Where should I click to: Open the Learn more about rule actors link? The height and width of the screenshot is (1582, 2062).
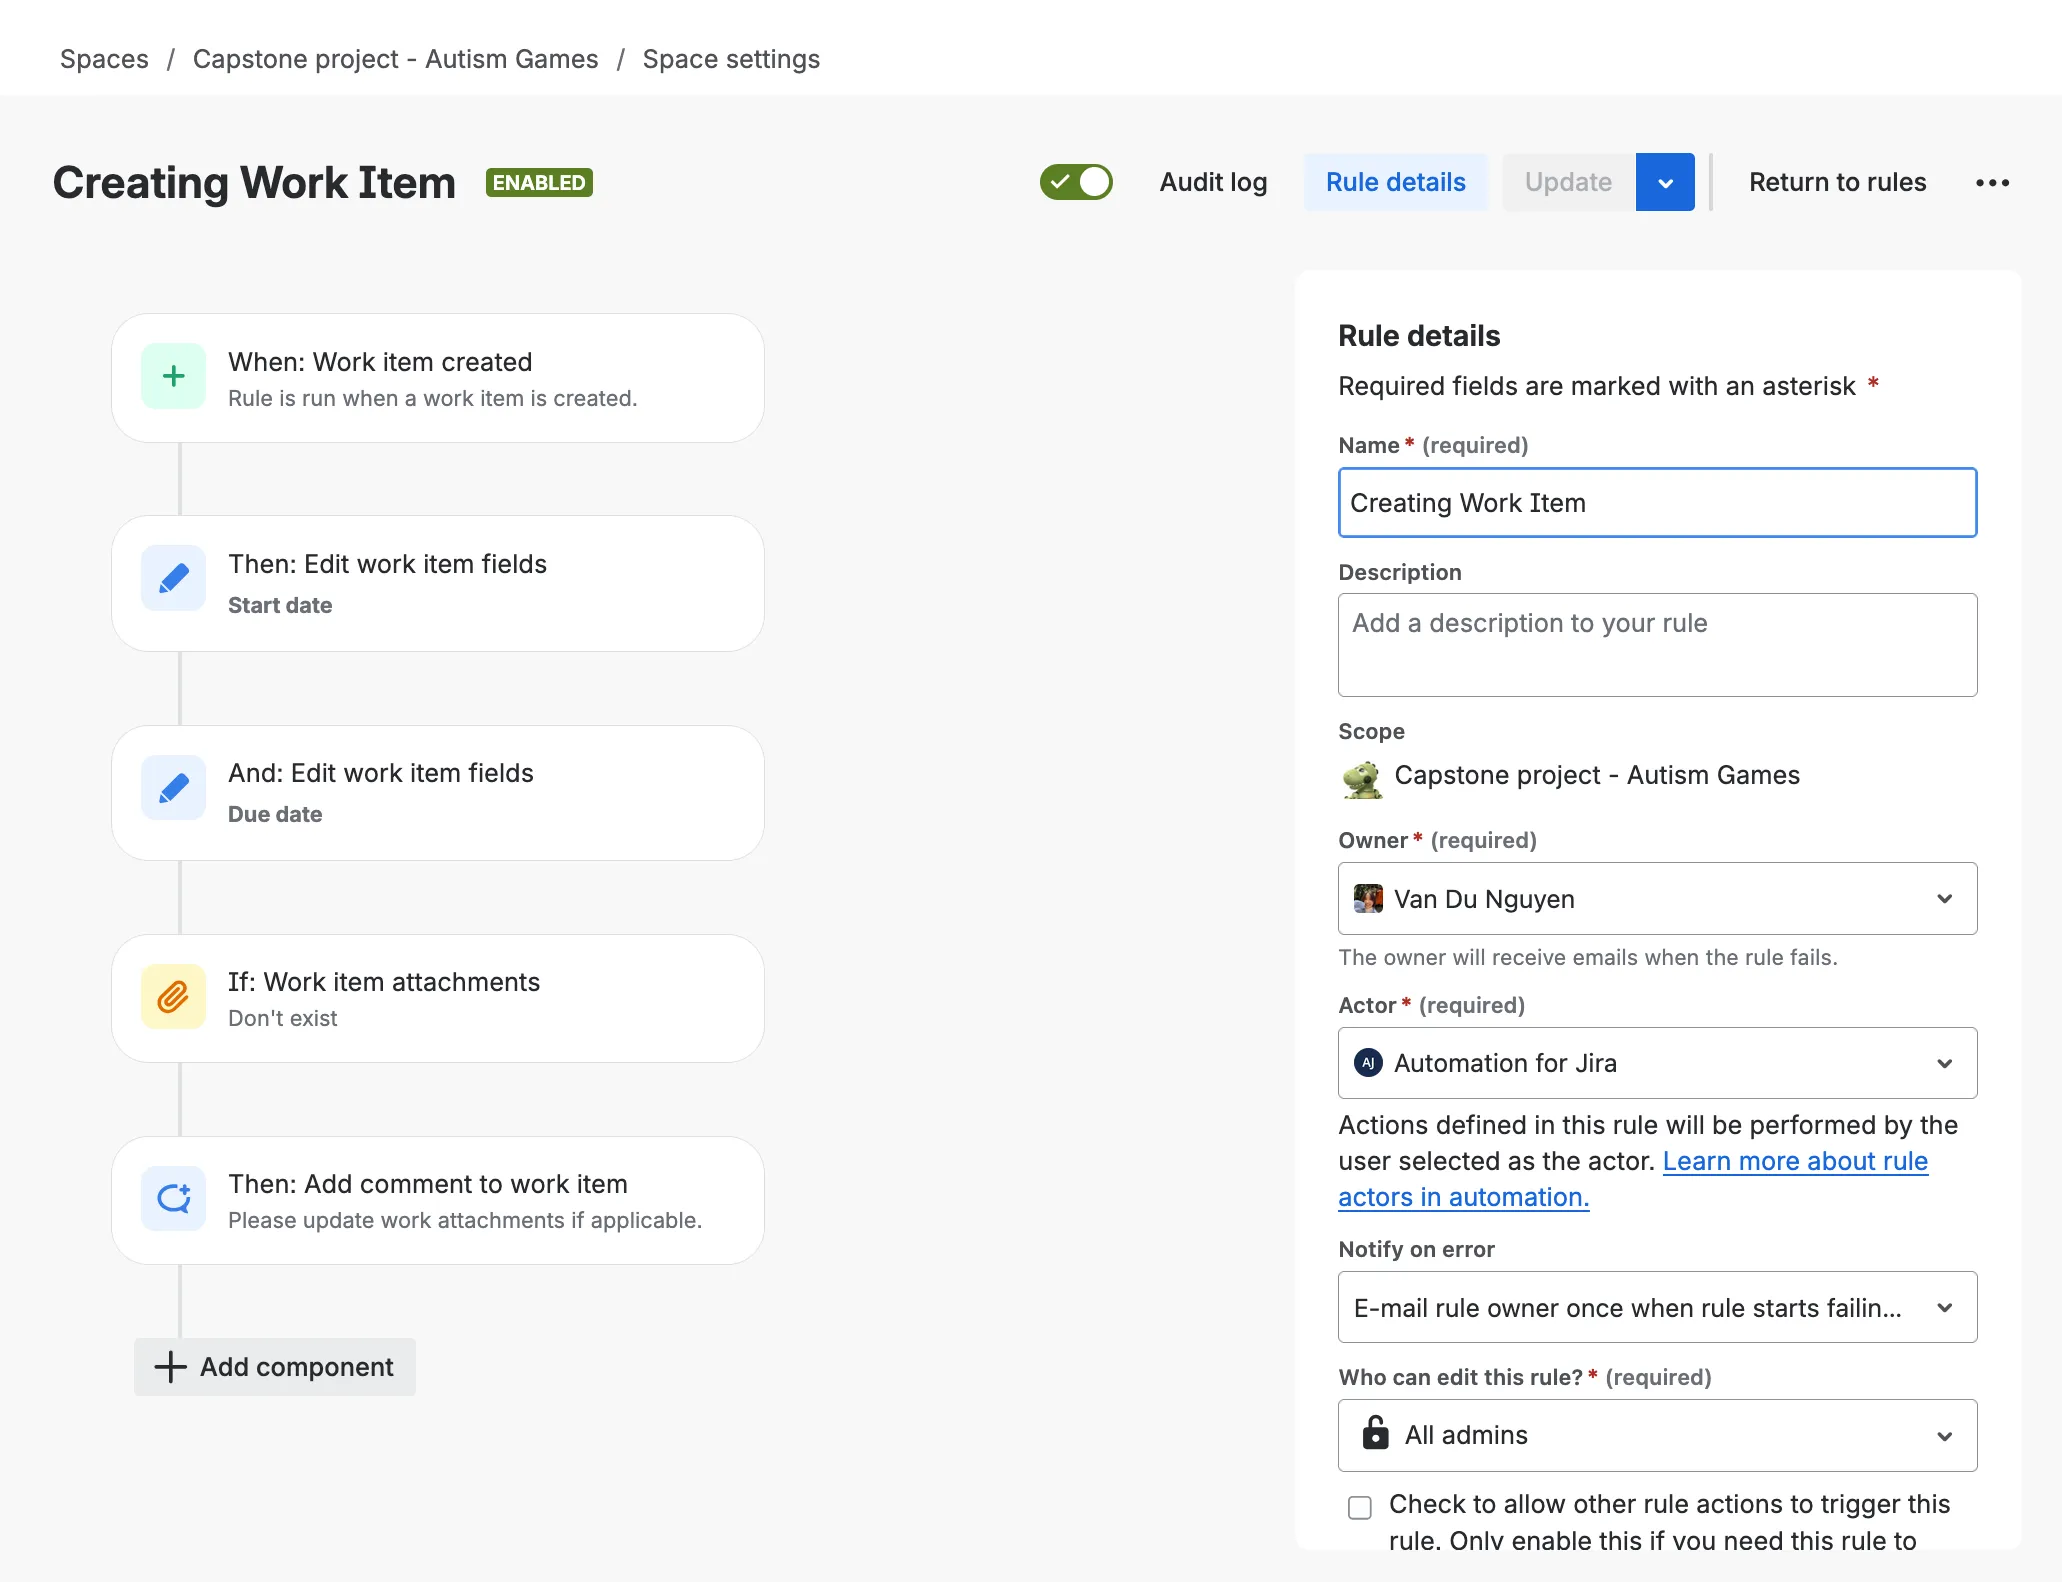(1794, 1161)
